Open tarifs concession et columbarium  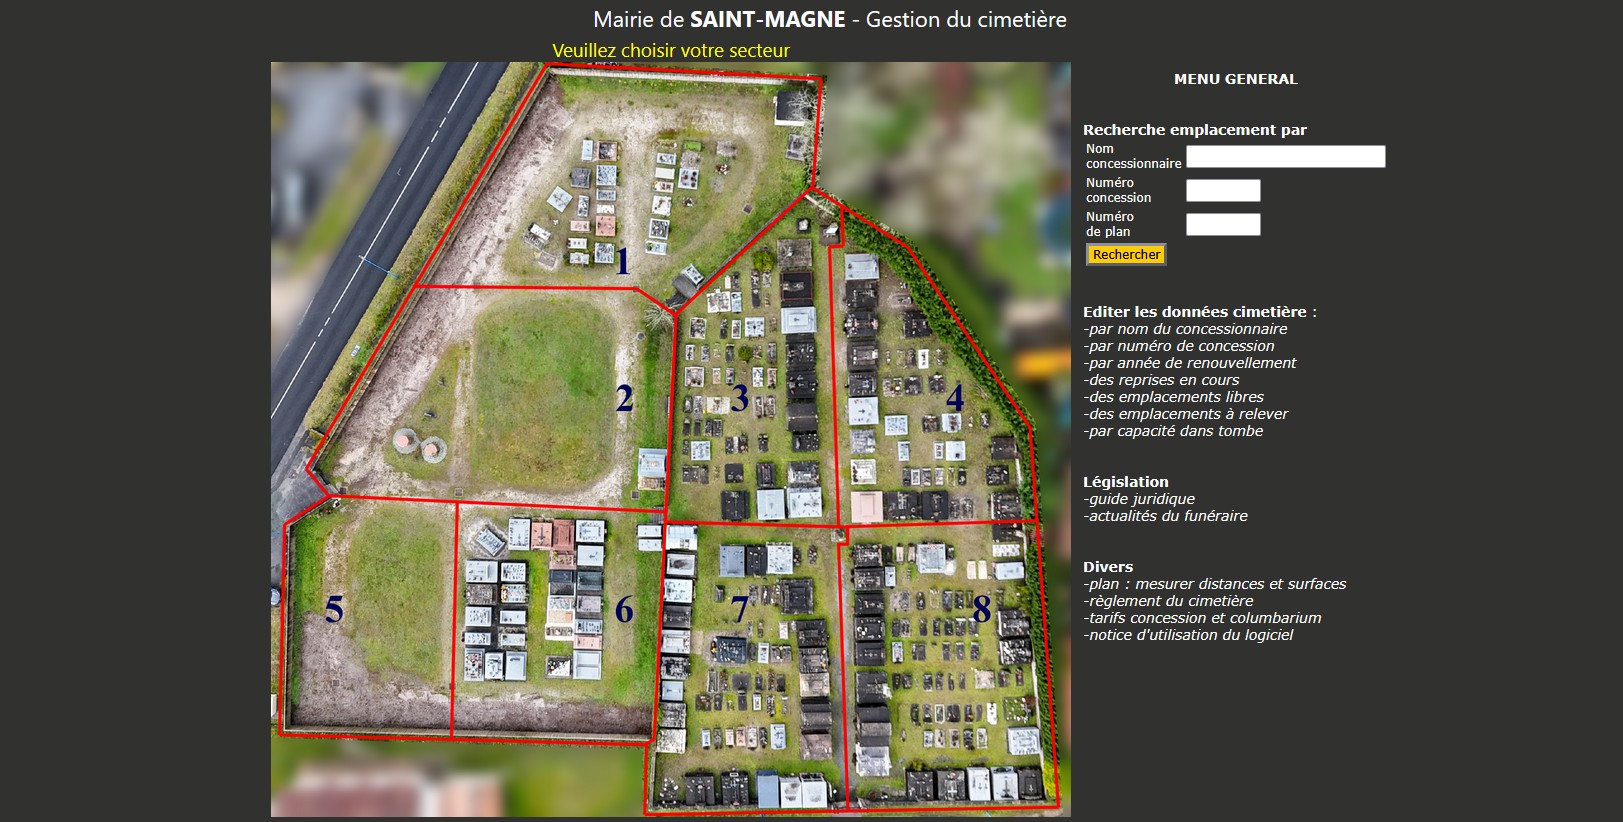pyautogui.click(x=1202, y=618)
